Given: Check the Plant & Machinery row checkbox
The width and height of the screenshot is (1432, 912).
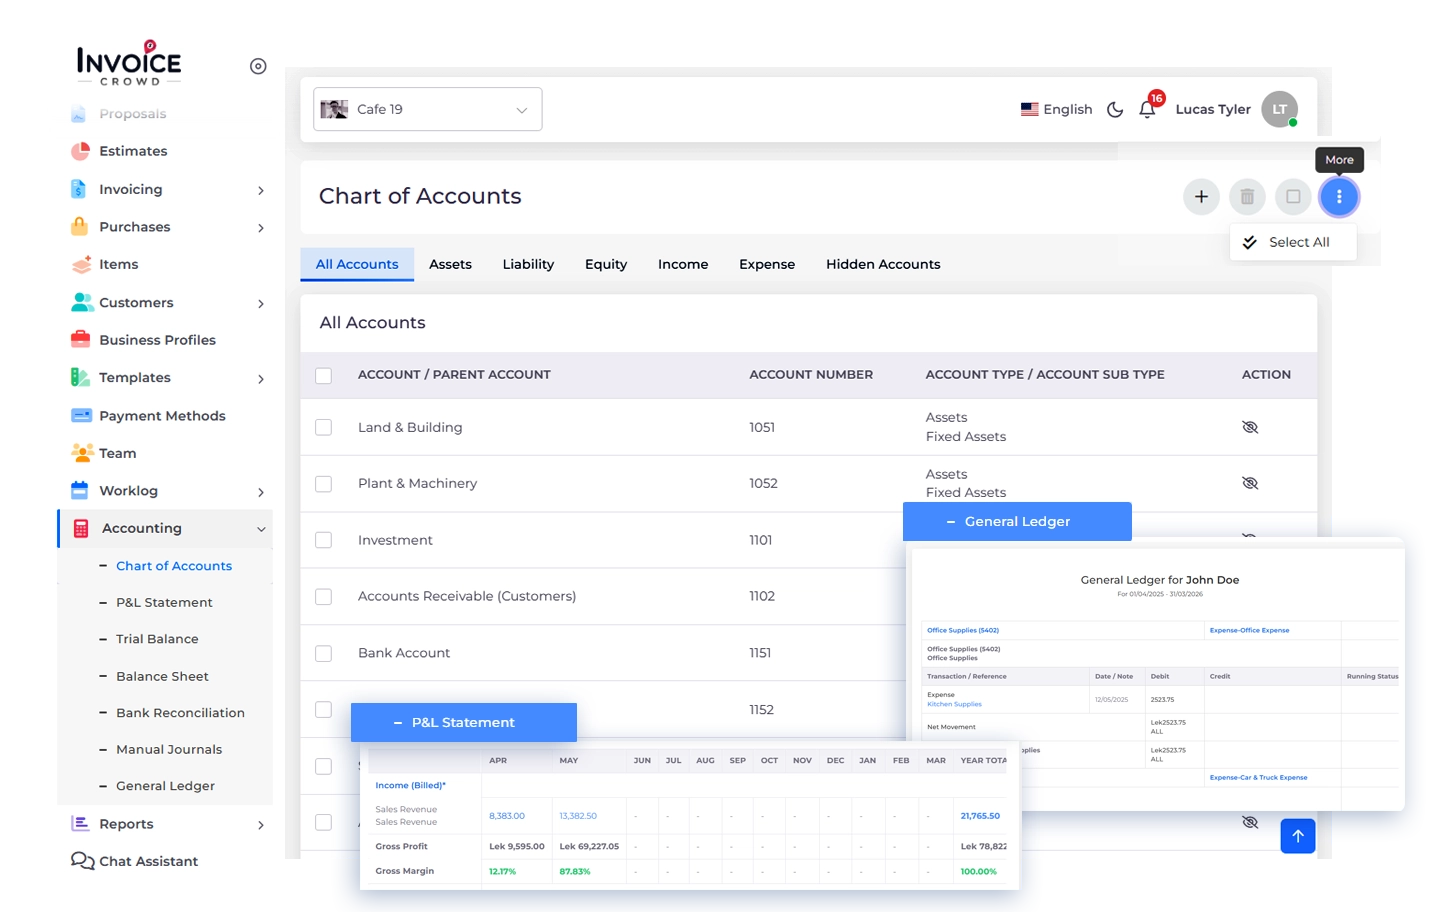Looking at the screenshot, I should (x=323, y=484).
